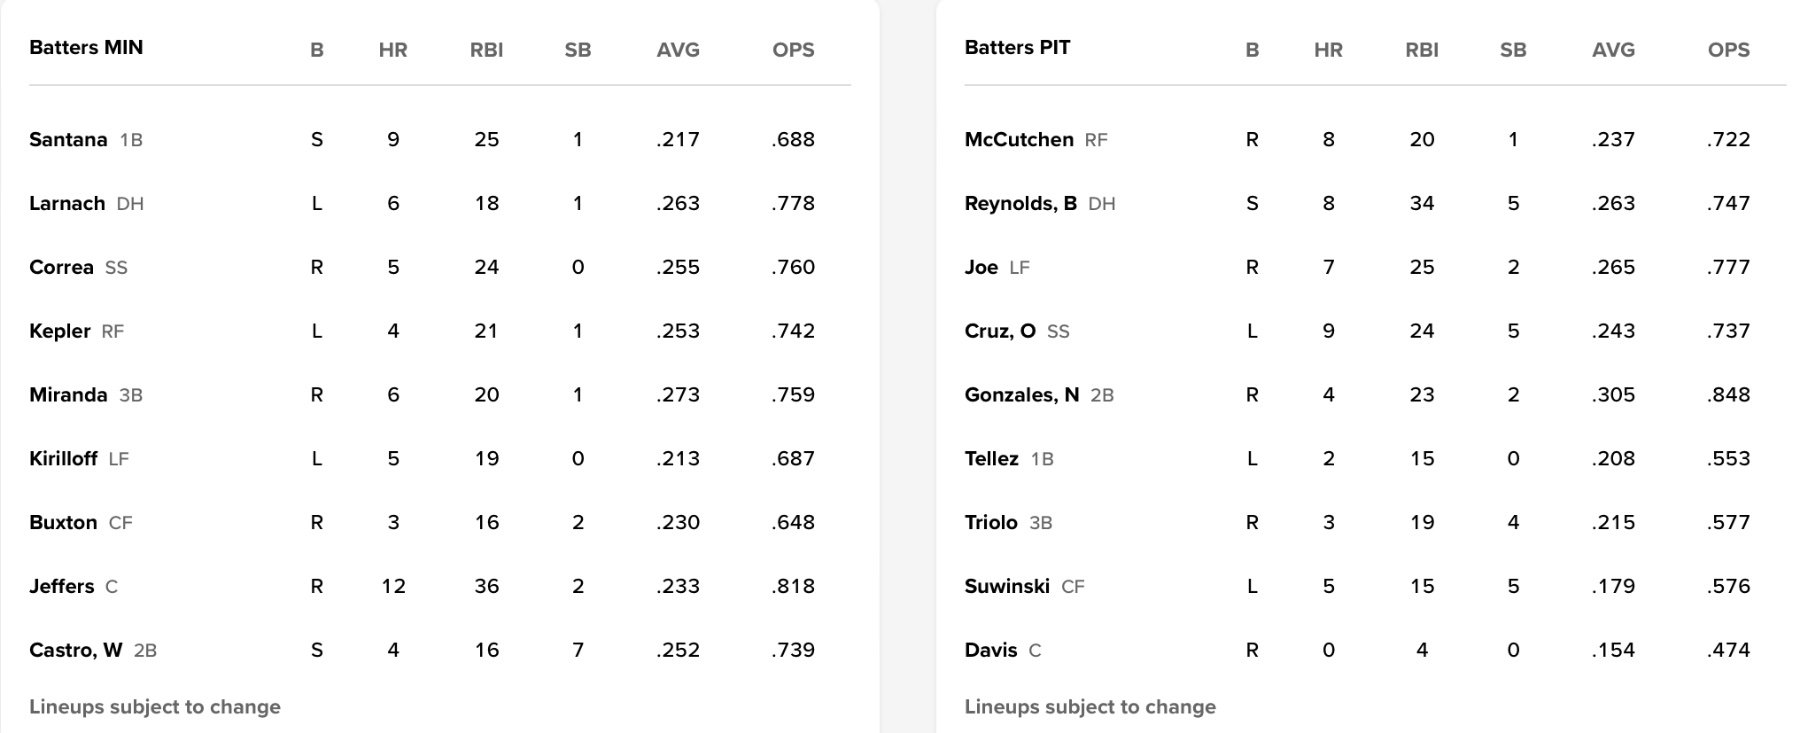Image resolution: width=1800 pixels, height=733 pixels.
Task: Click Miranda 3B player name
Action: 68,395
